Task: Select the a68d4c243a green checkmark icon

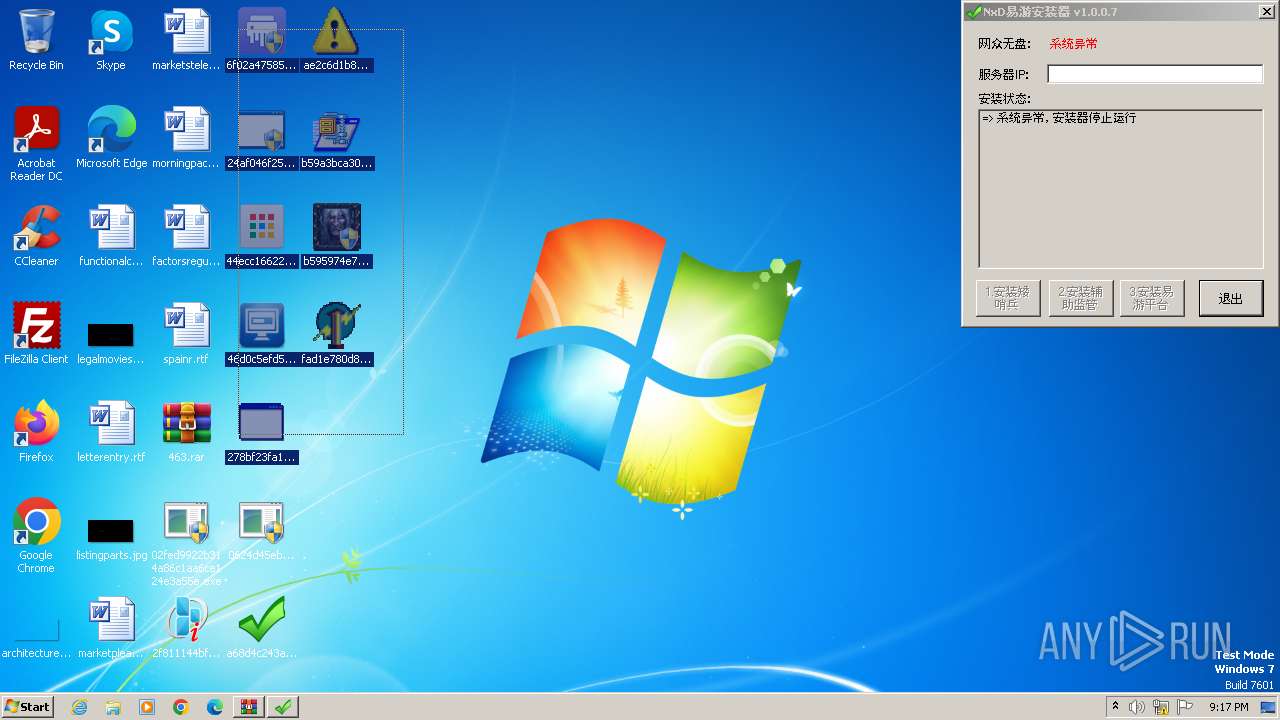Action: click(262, 628)
